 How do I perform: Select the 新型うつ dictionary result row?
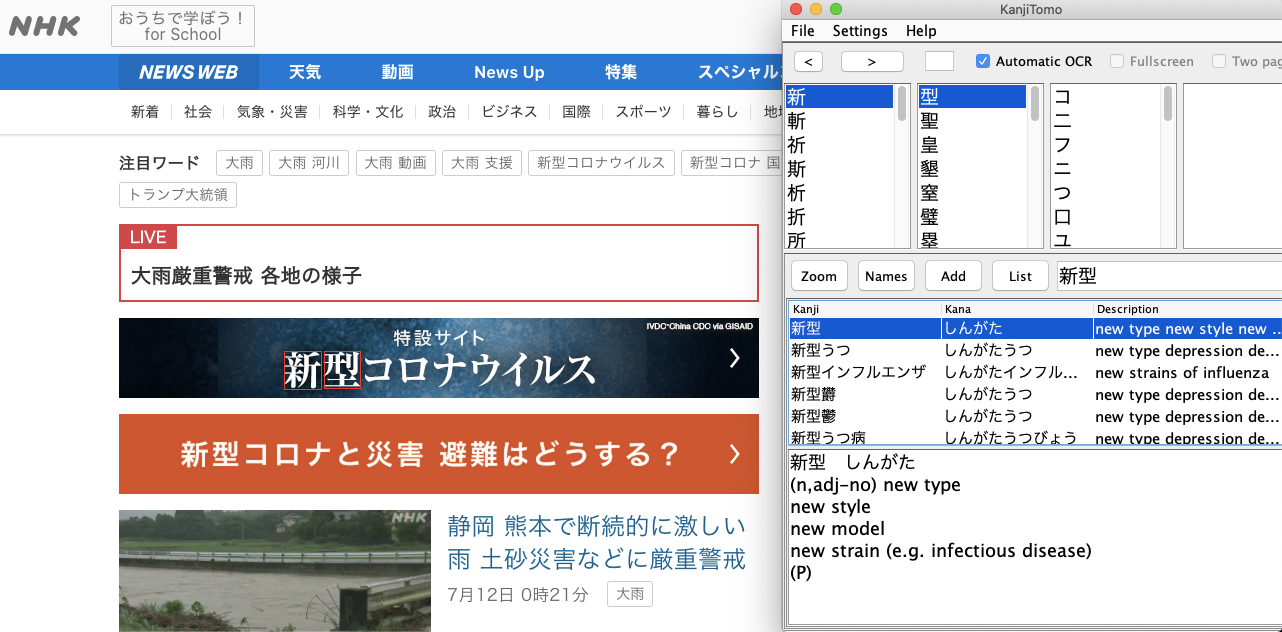[x=1035, y=351]
